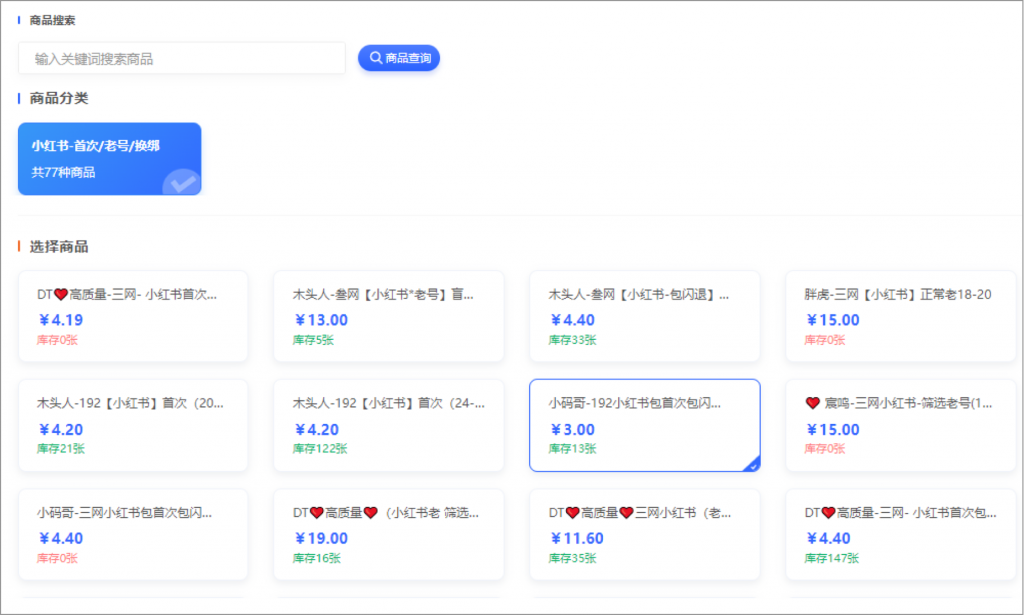
Task: Click heart icon on DT高质量 ¥4.40 库存147 card
Action: [x=828, y=513]
